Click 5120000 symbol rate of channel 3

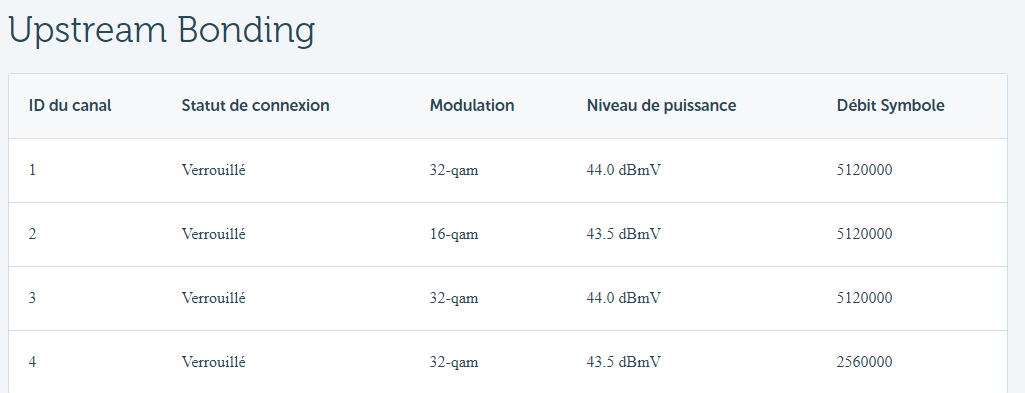click(x=864, y=298)
